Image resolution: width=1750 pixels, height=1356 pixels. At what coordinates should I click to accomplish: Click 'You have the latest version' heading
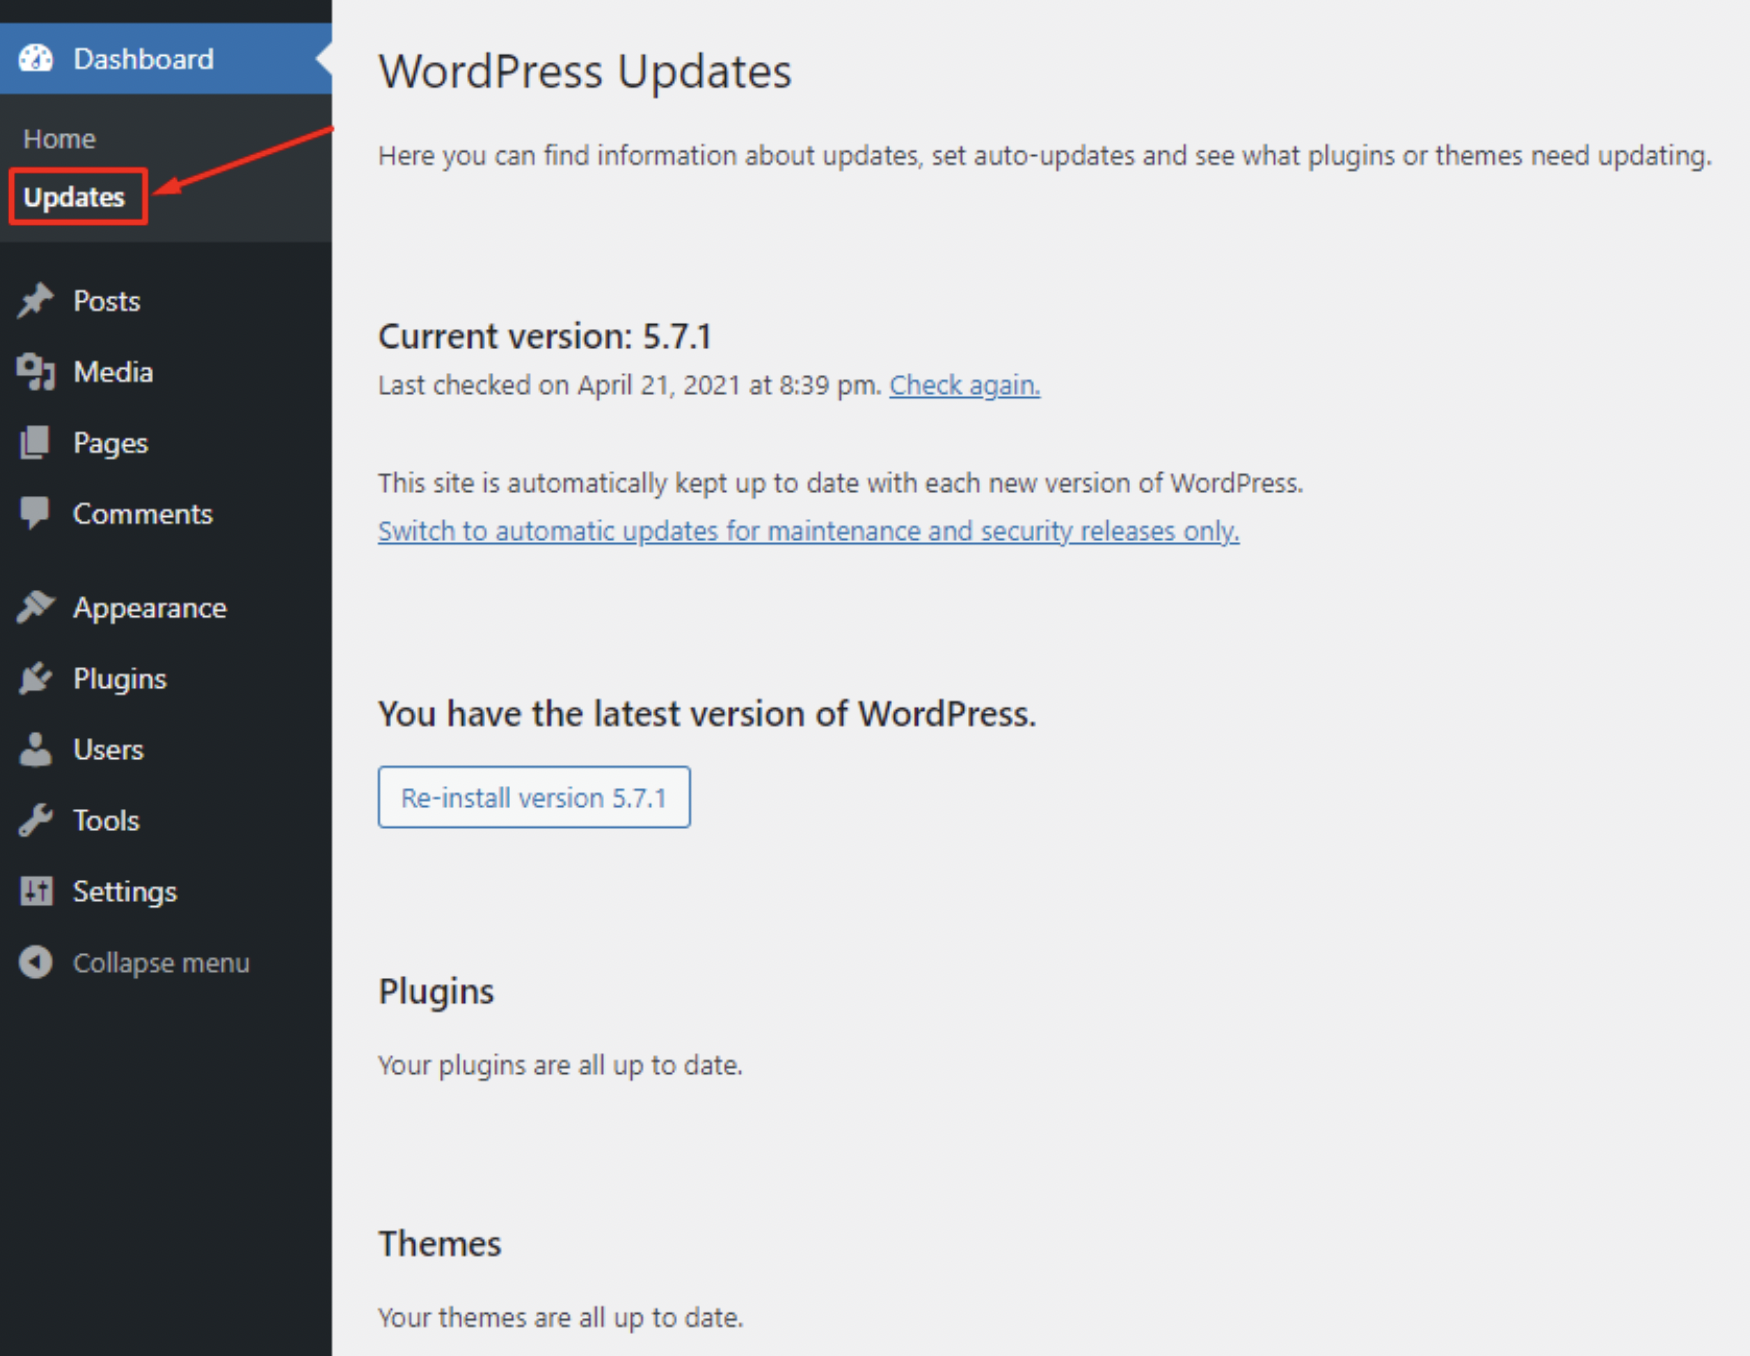coord(706,714)
